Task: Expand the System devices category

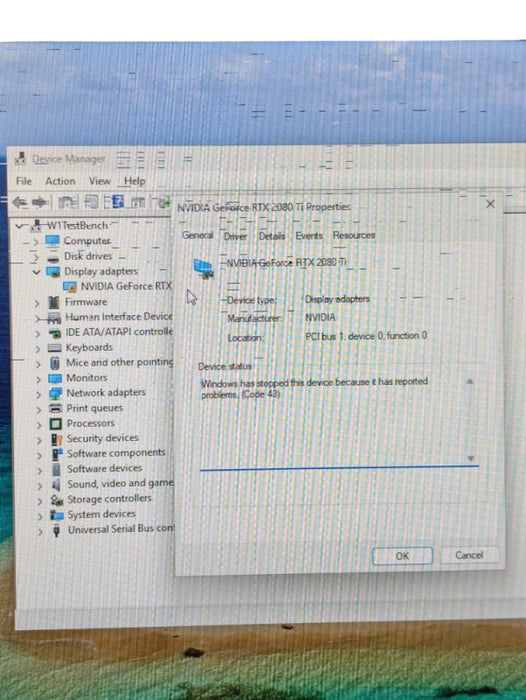Action: click(x=41, y=516)
